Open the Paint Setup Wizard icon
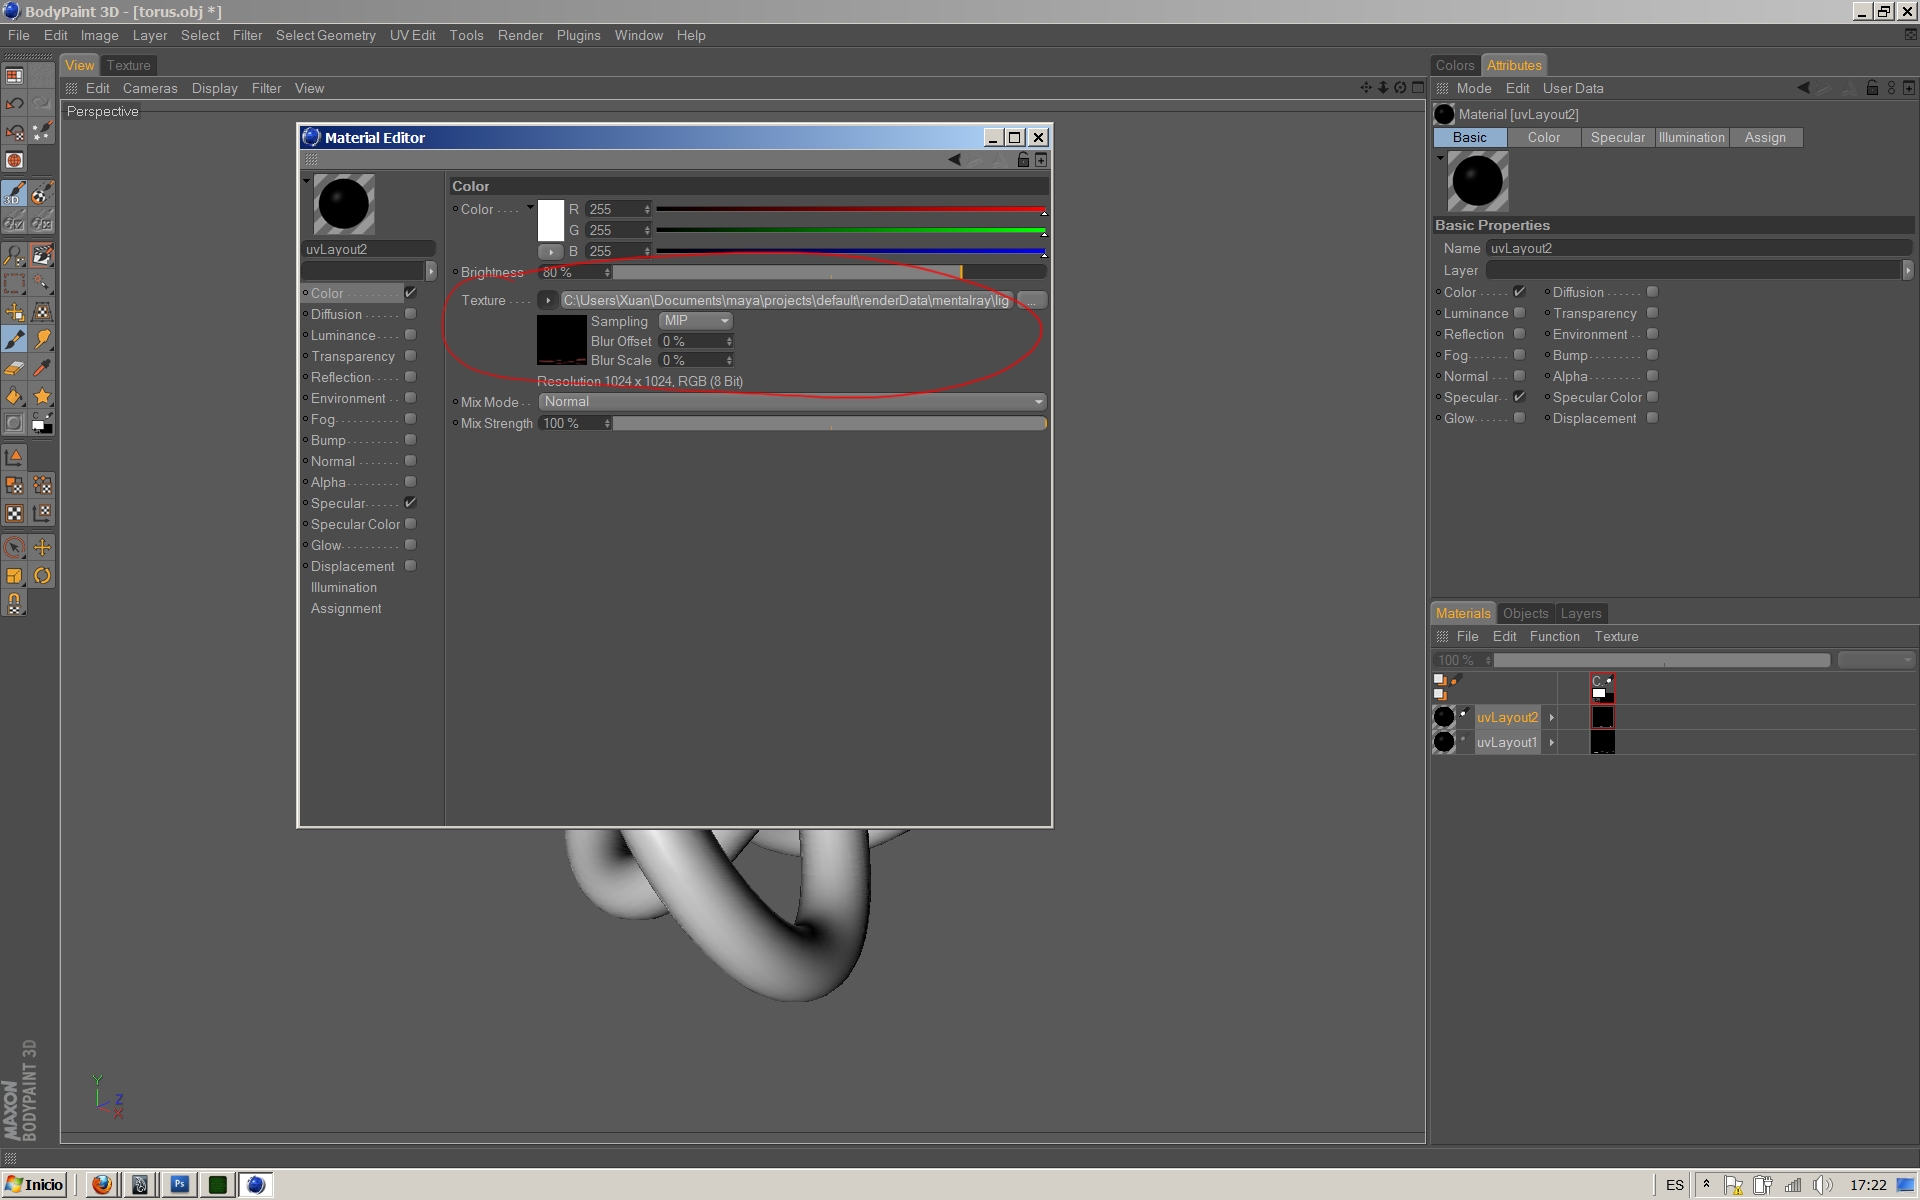 pos(42,131)
